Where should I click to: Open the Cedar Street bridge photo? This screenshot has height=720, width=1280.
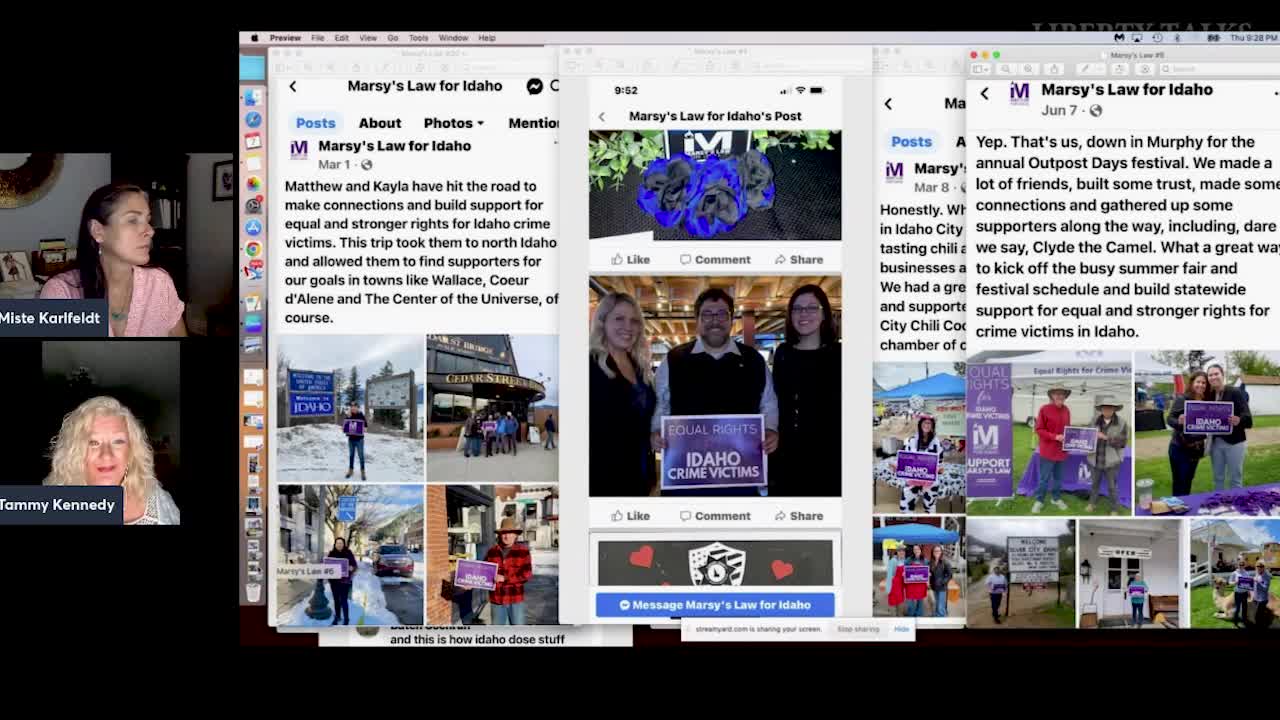[492, 408]
